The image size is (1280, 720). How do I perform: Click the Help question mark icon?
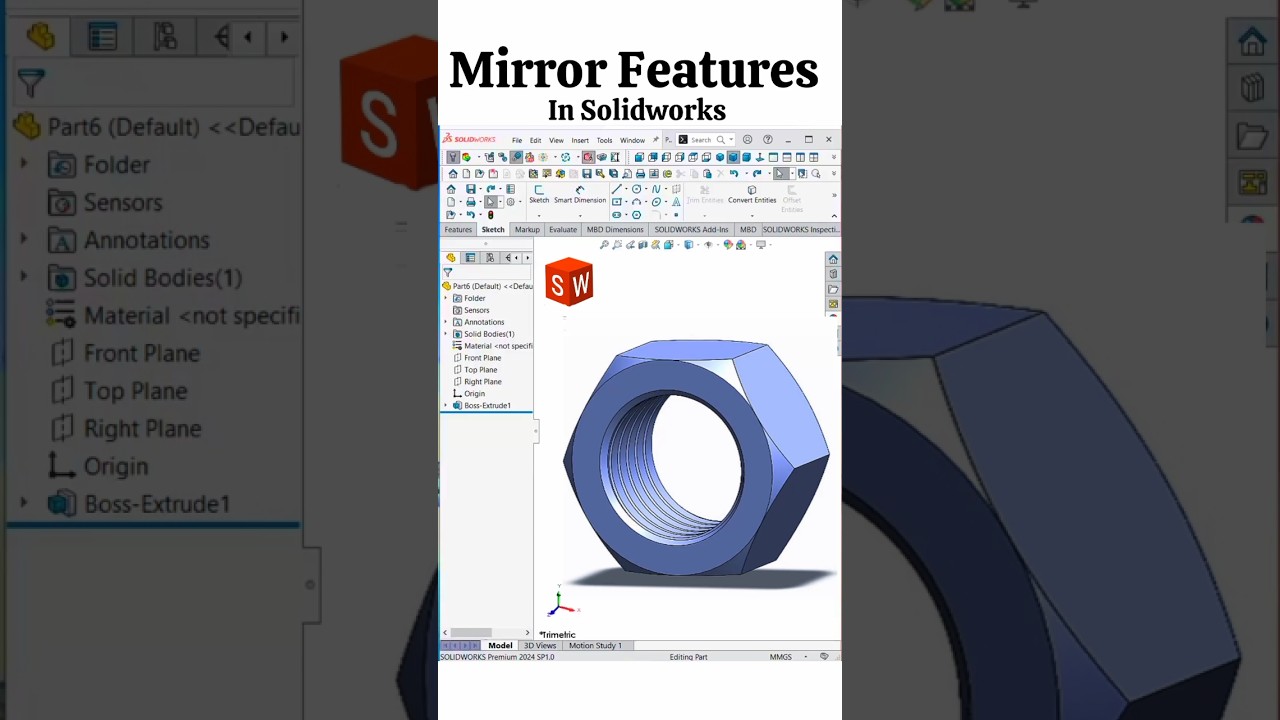[x=767, y=139]
